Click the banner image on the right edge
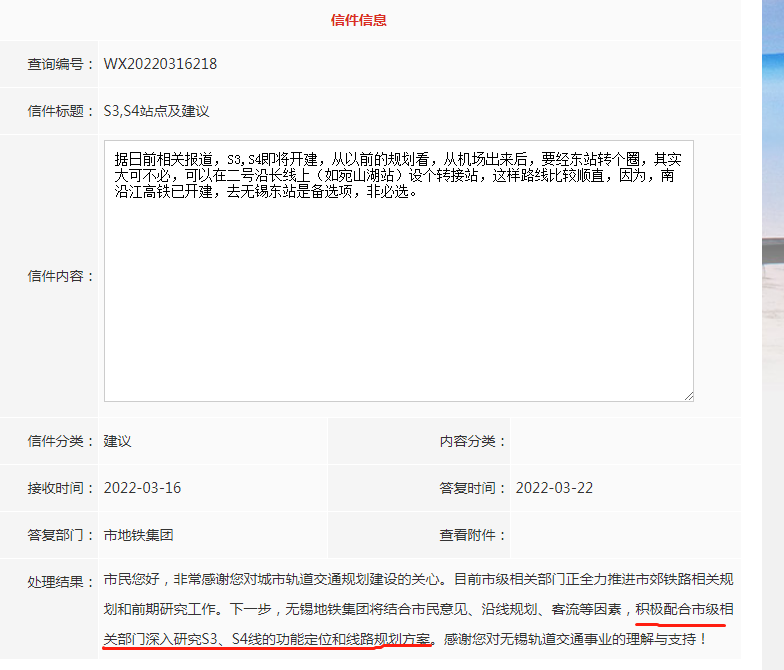 tap(772, 300)
